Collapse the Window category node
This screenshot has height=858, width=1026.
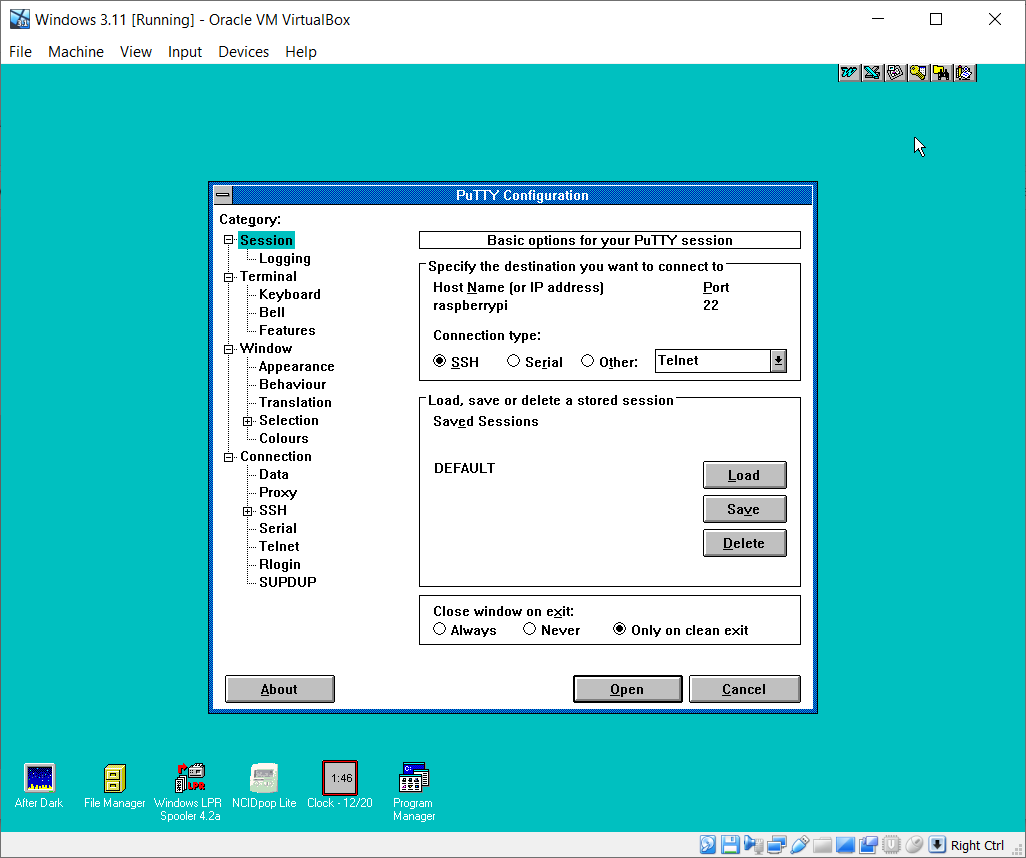tap(228, 349)
